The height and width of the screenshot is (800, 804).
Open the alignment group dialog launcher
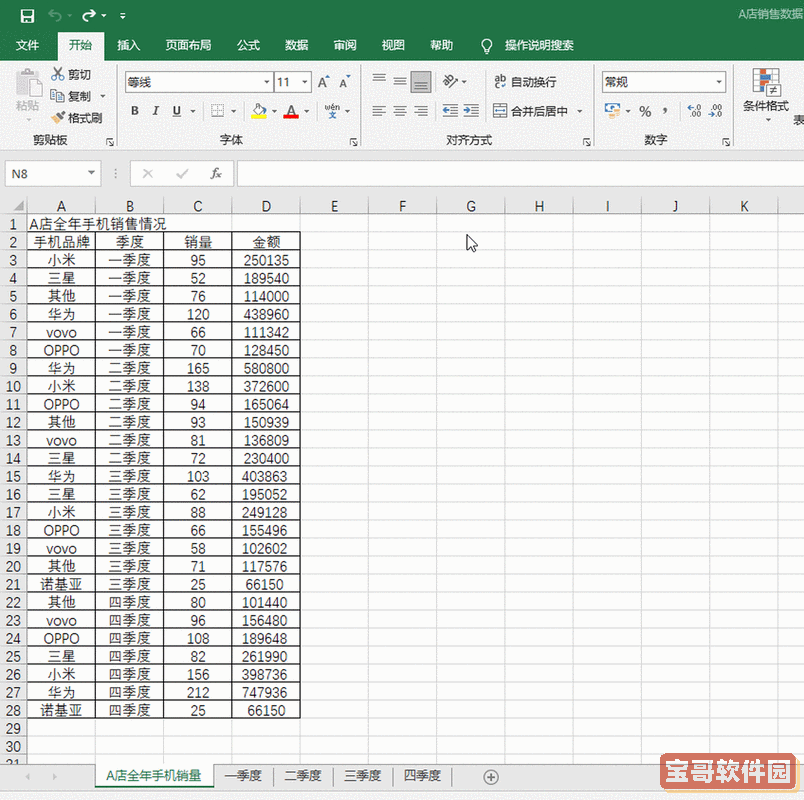click(x=587, y=142)
